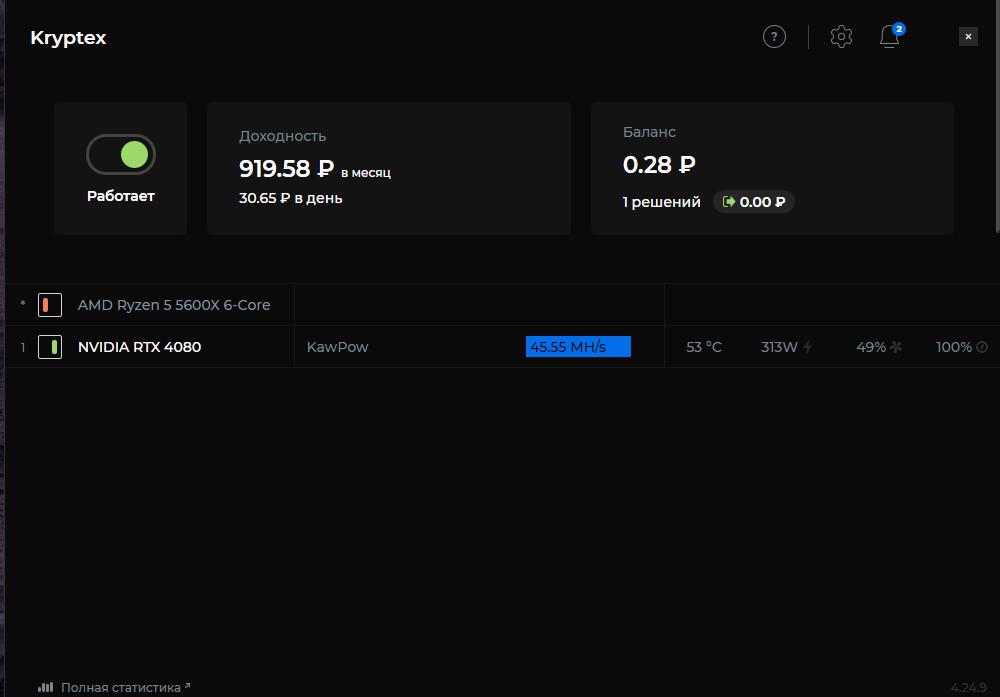1000x697 pixels.
Task: Click the fan speed icon beside 49%
Action: pyautogui.click(x=896, y=347)
